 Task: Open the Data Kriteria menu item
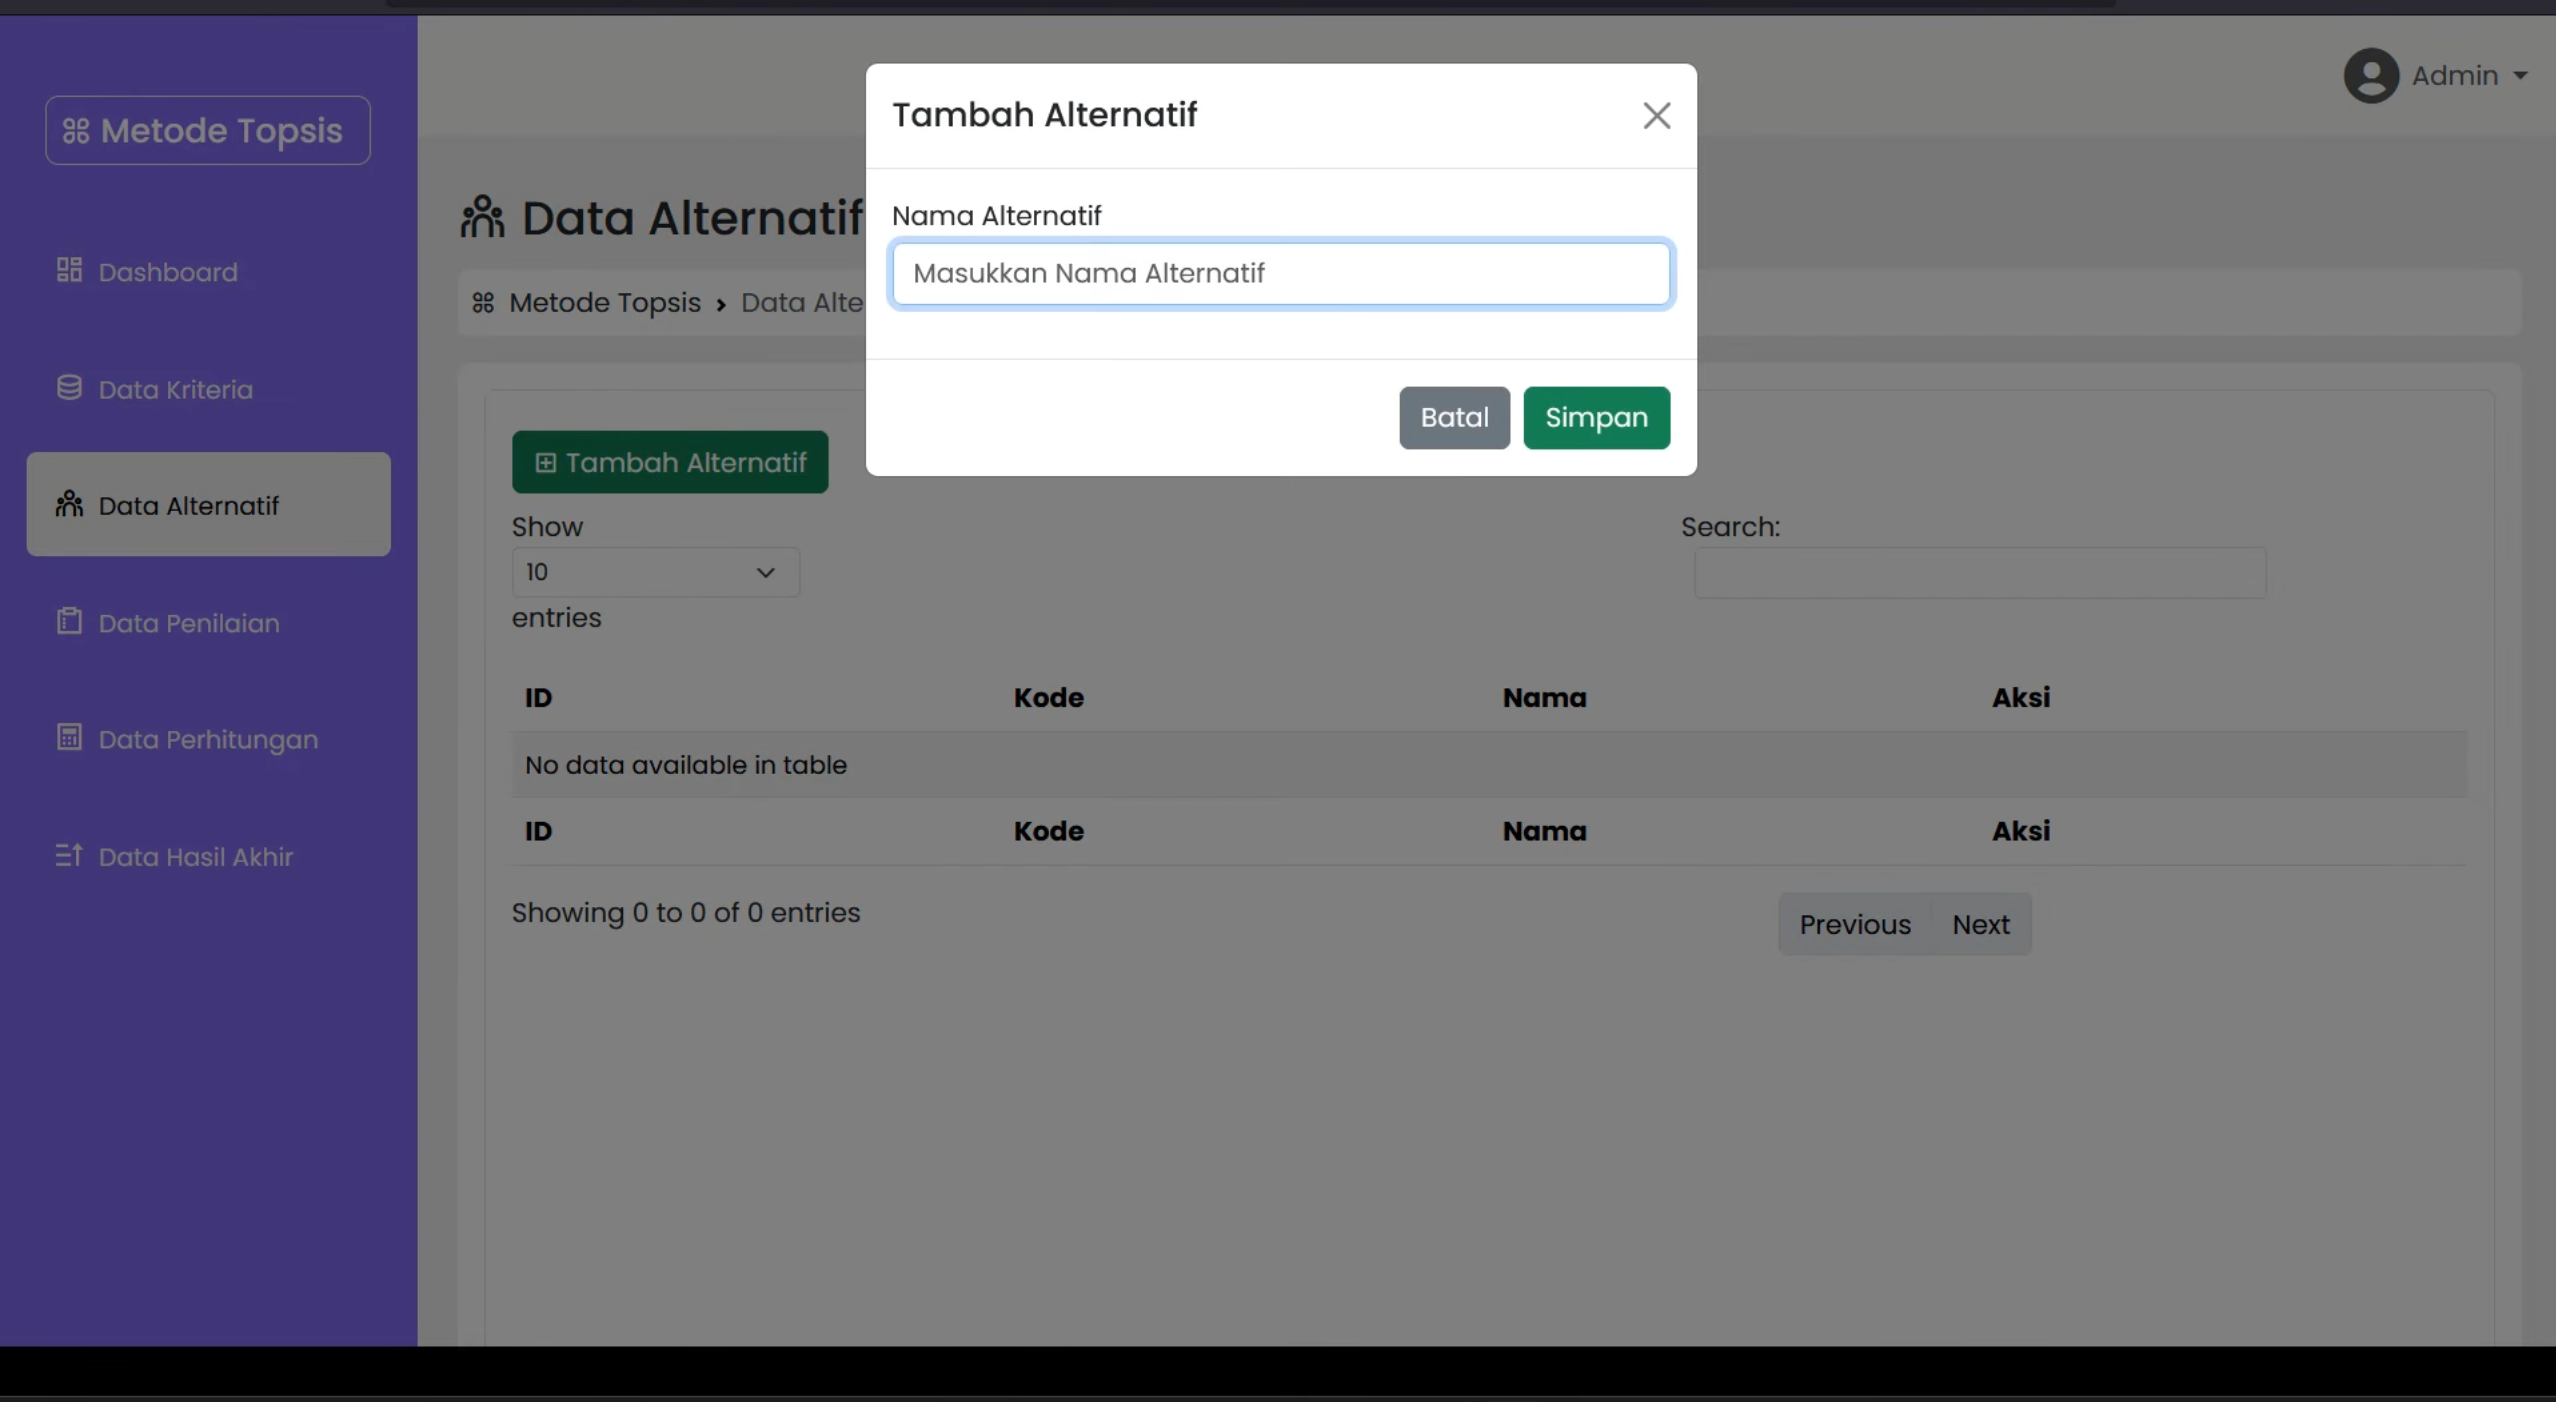click(x=208, y=389)
